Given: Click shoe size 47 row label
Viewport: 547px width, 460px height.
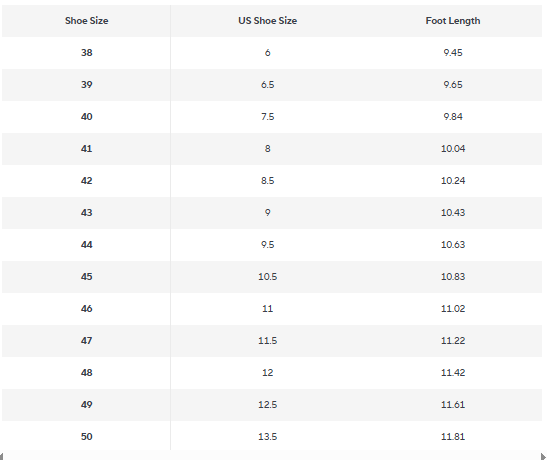Looking at the screenshot, I should click(x=87, y=341).
